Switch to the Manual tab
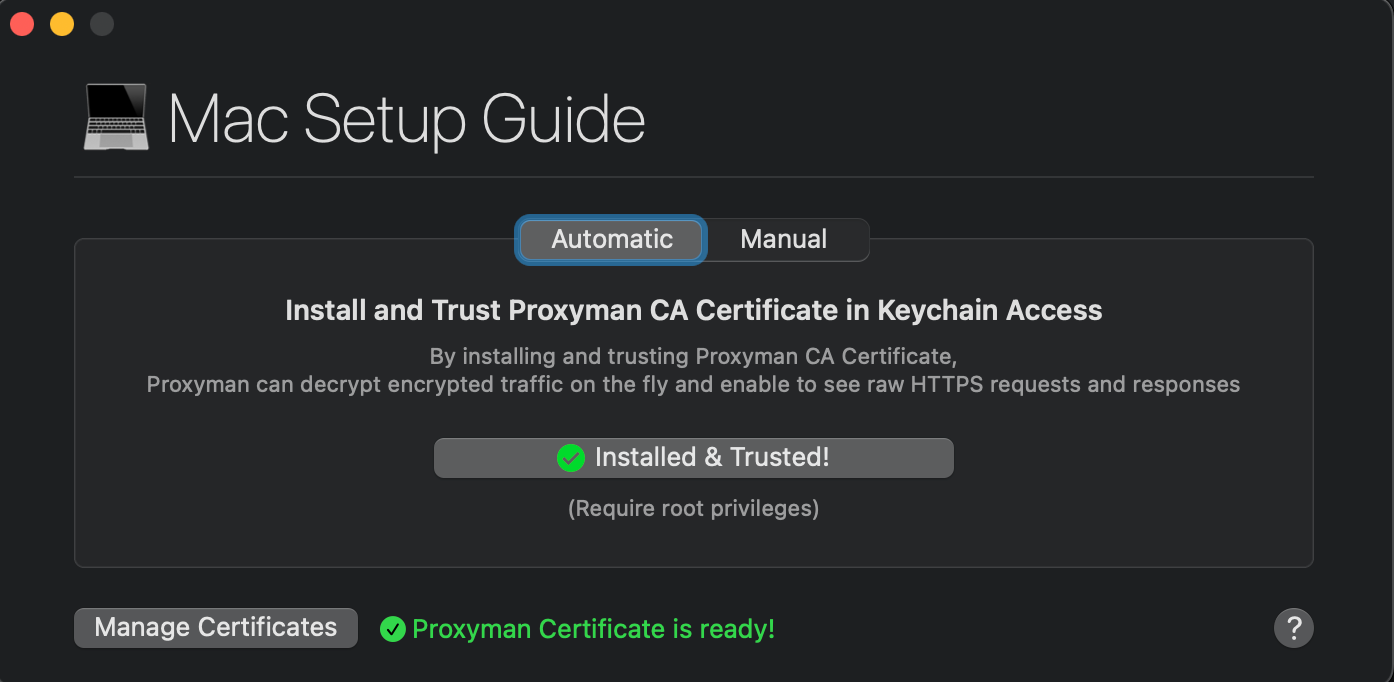 pyautogui.click(x=784, y=240)
